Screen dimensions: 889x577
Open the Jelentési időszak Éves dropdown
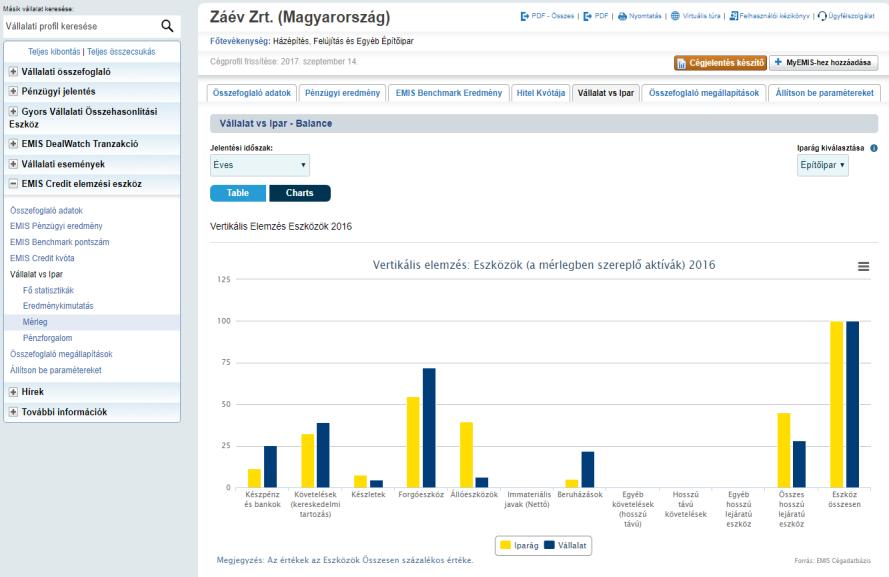[x=260, y=165]
